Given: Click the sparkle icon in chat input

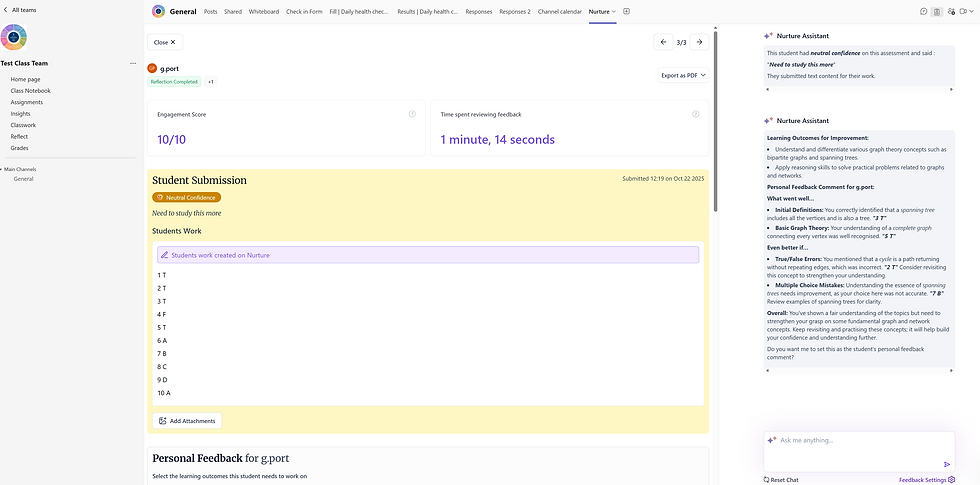Looking at the screenshot, I should coord(771,440).
